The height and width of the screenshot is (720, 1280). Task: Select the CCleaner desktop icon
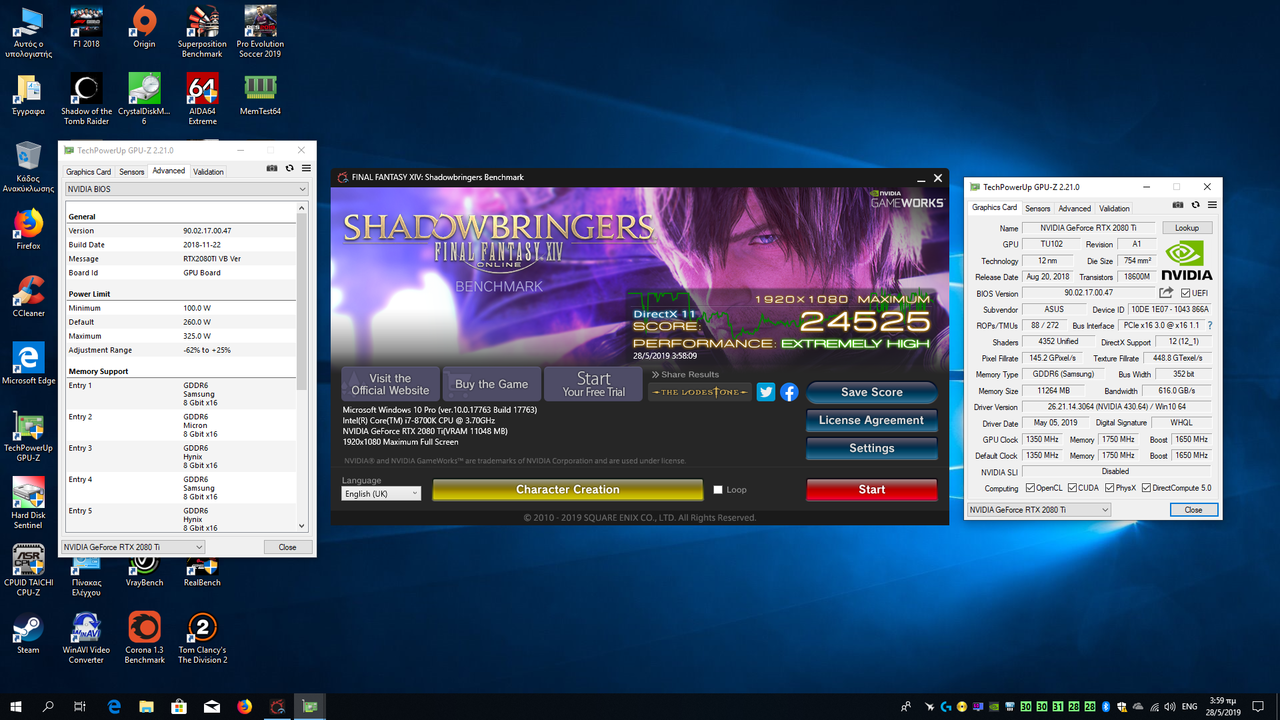[x=28, y=296]
